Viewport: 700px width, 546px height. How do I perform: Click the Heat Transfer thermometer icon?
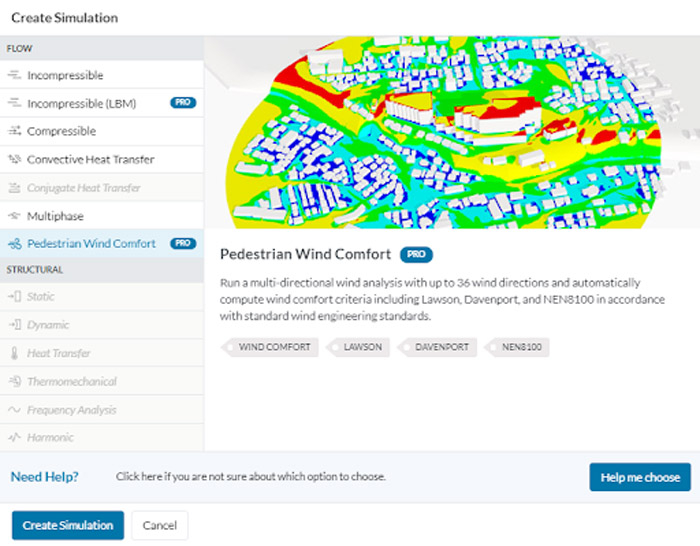(x=15, y=353)
